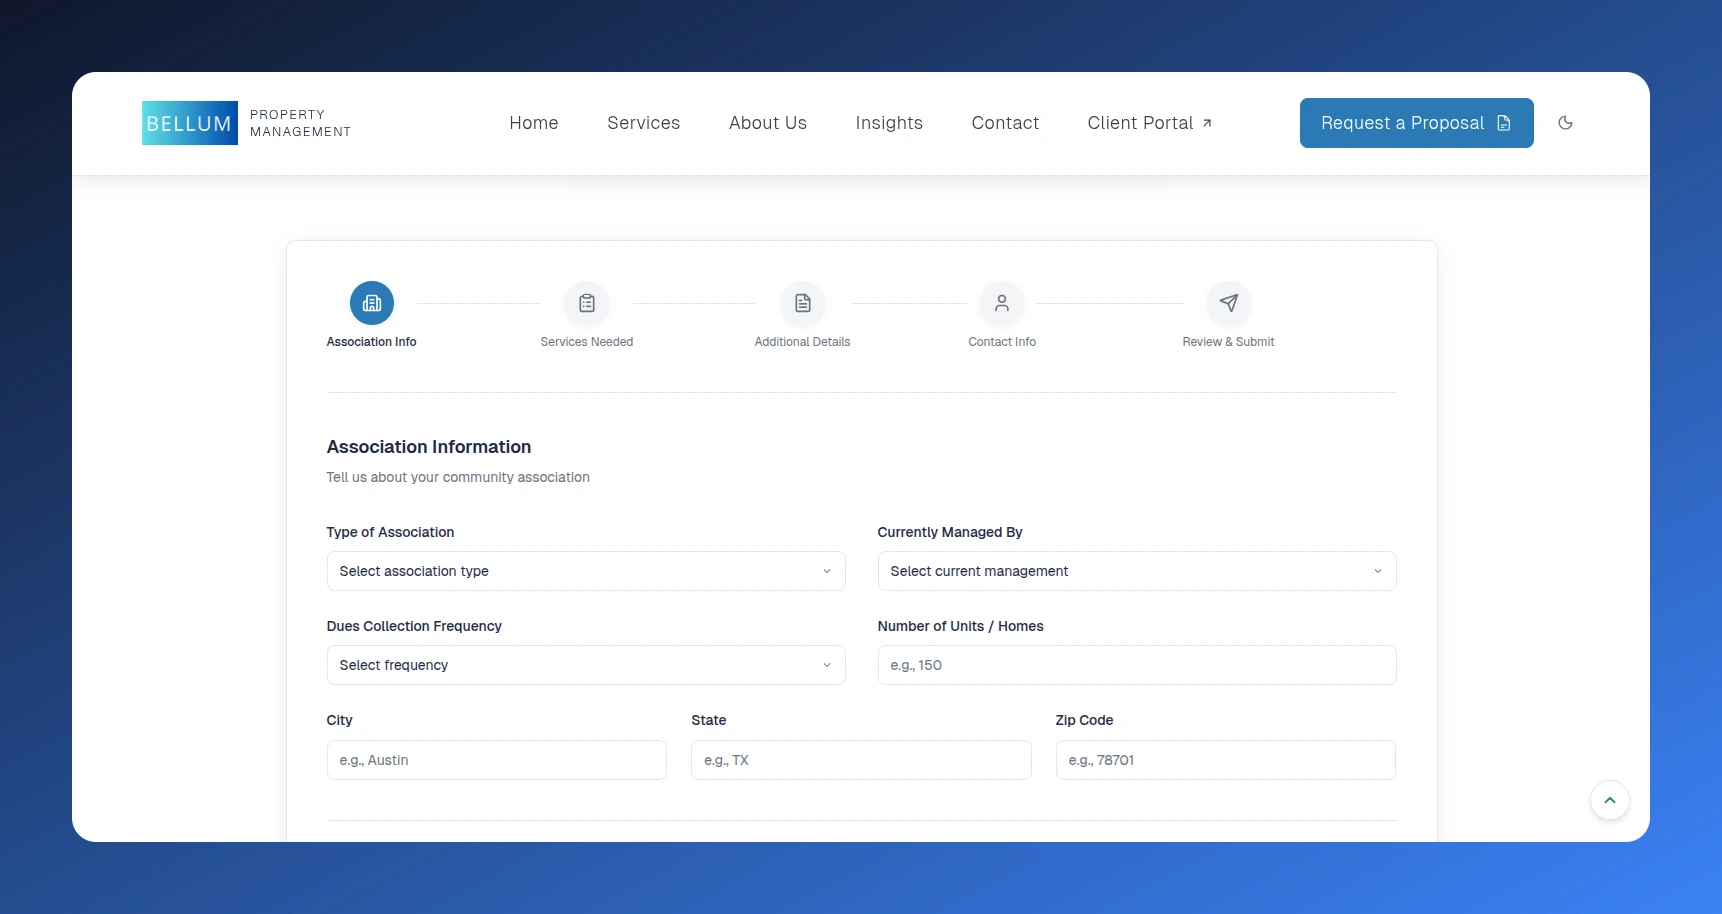Click the Association Info step label
This screenshot has height=914, width=1722.
click(x=371, y=342)
